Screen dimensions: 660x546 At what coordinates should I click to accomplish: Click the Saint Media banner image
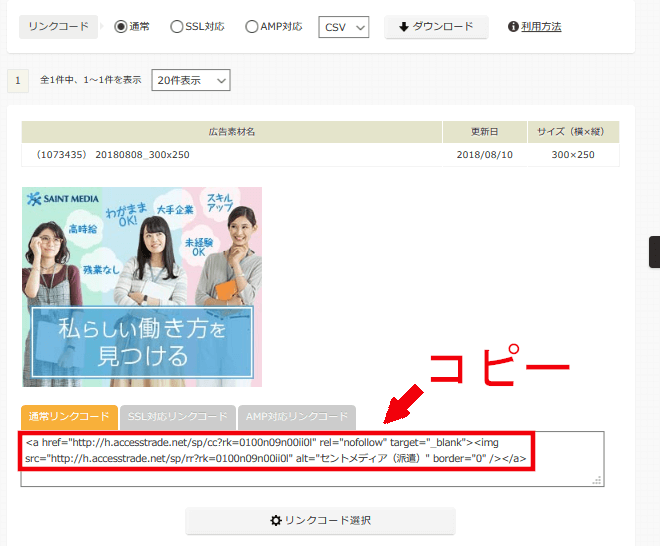click(x=142, y=287)
